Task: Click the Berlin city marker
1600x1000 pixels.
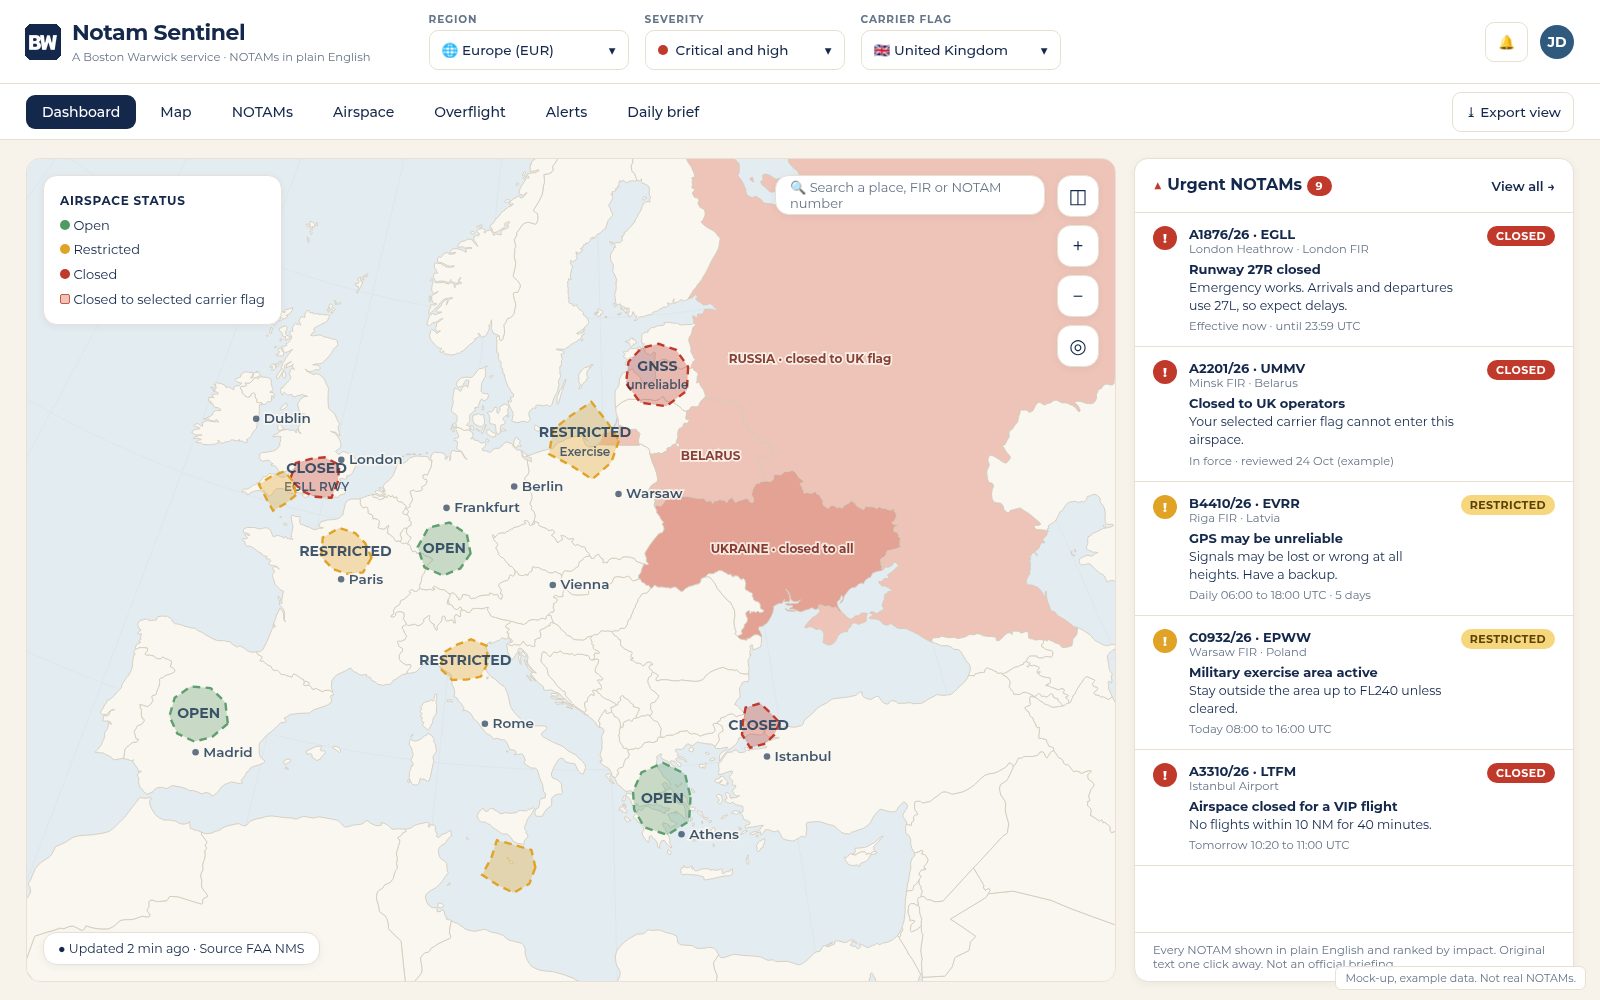Action: pyautogui.click(x=514, y=487)
